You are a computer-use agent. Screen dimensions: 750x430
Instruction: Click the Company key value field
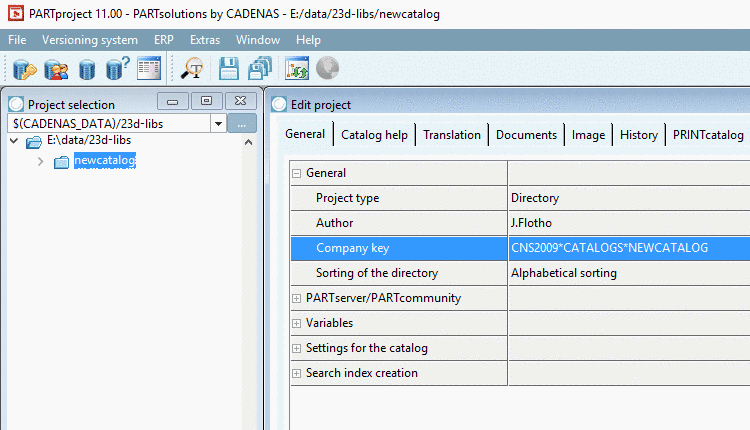click(x=628, y=248)
